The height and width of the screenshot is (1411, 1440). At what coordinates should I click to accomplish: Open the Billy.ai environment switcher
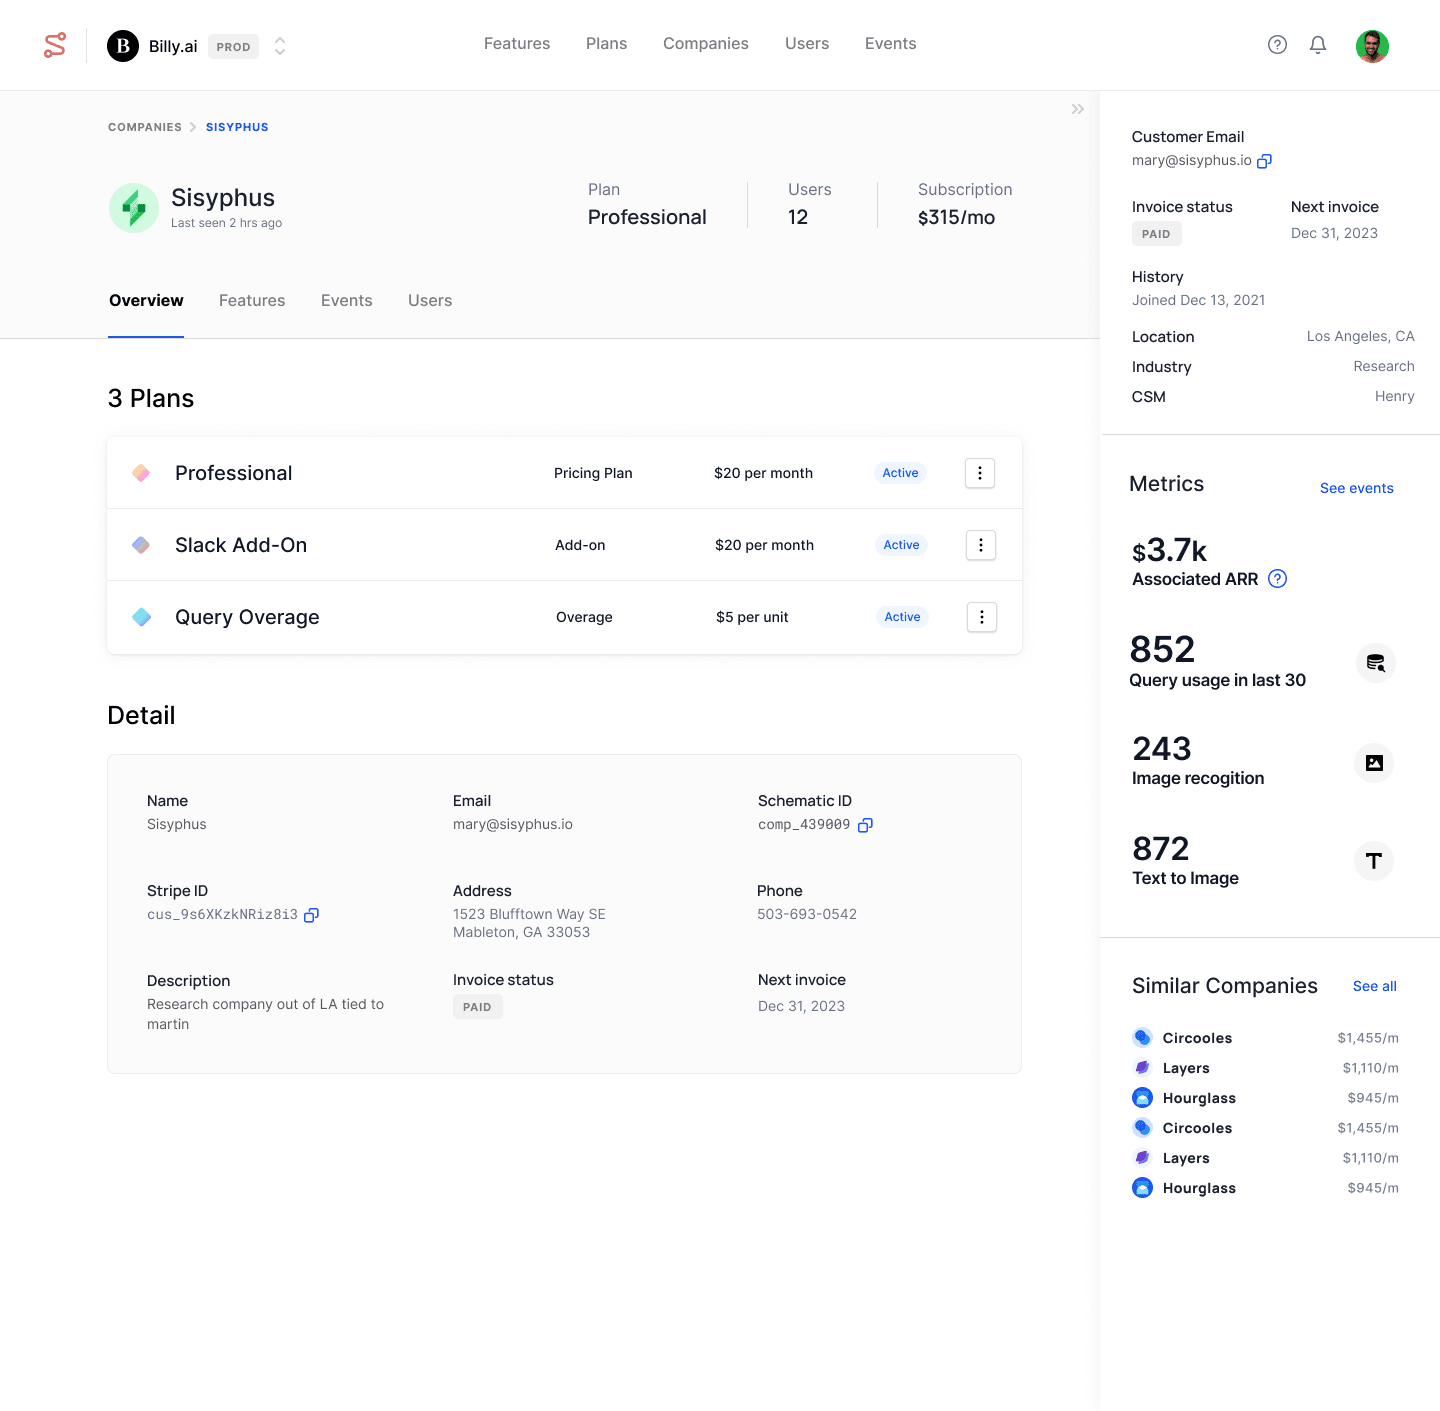[x=280, y=46]
